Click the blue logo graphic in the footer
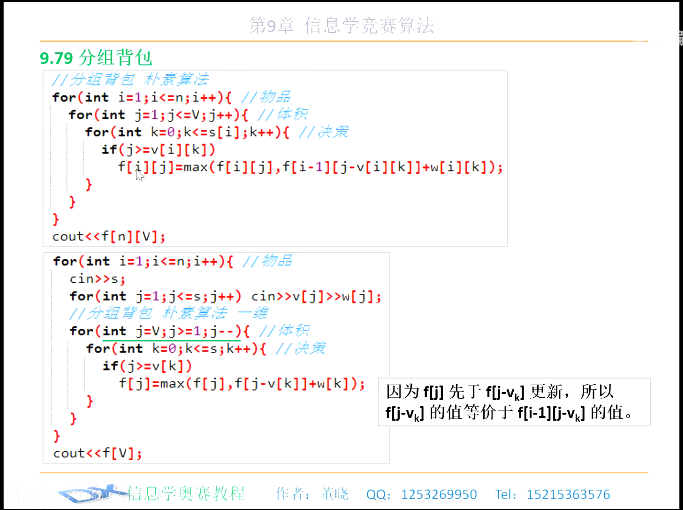The image size is (683, 510). (92, 494)
